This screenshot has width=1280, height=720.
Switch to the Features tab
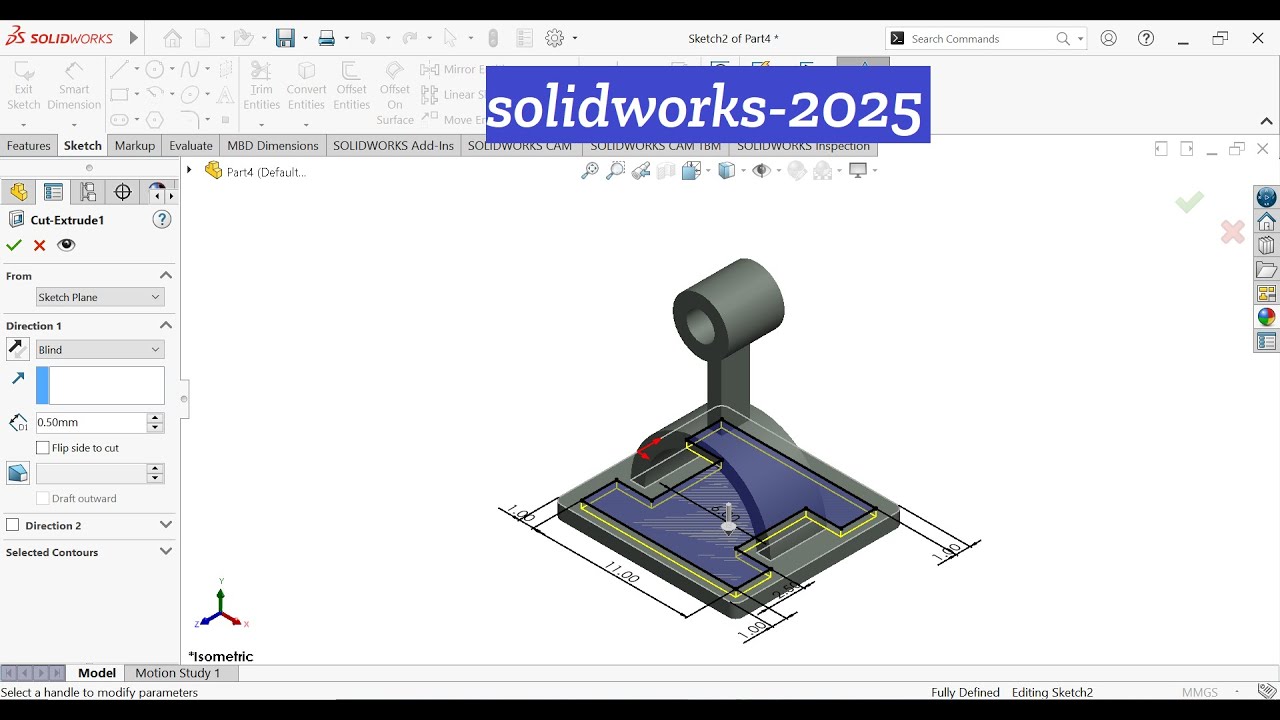point(29,145)
